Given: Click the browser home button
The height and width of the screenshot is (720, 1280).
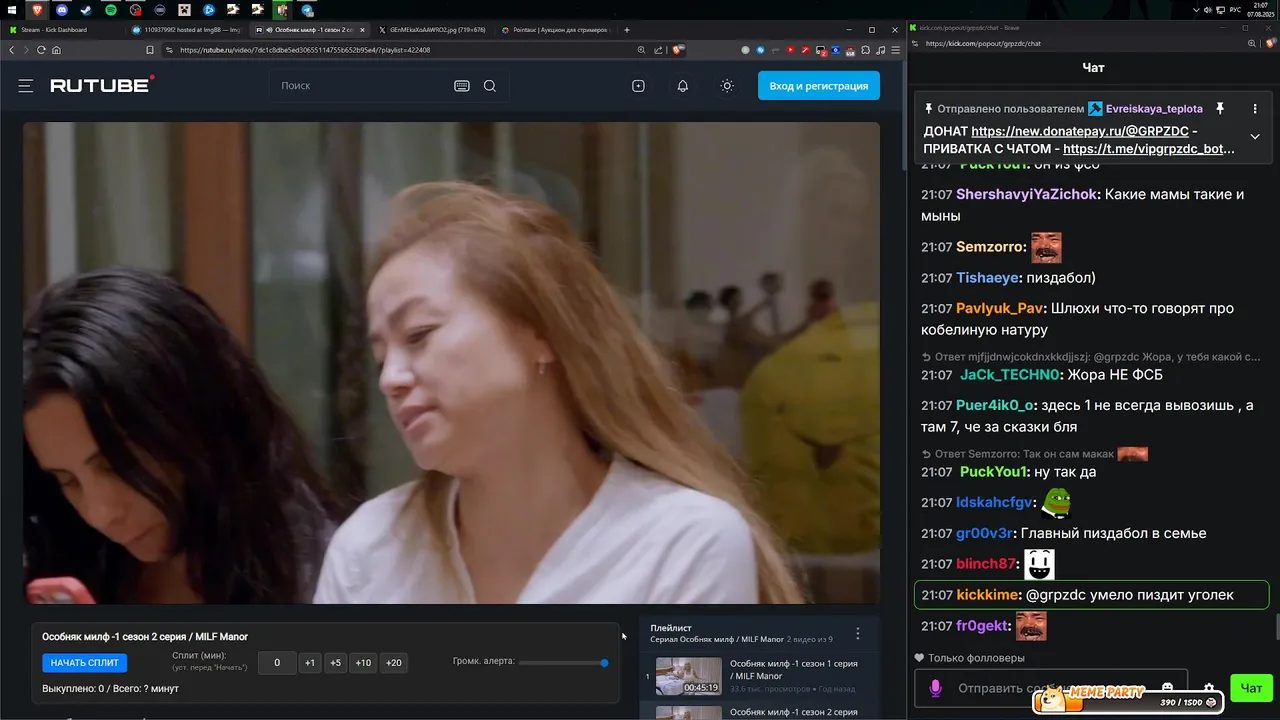Looking at the screenshot, I should 56,50.
